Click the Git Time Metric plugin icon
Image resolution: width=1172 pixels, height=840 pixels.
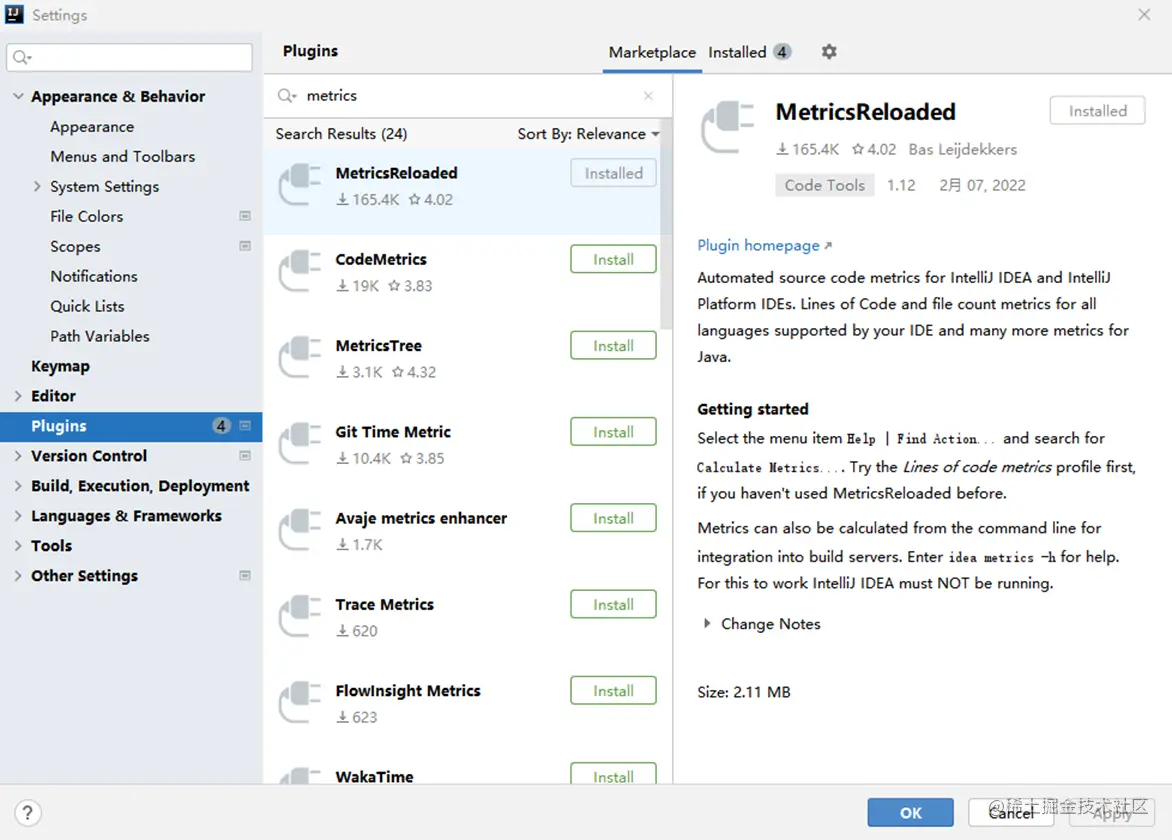(300, 443)
